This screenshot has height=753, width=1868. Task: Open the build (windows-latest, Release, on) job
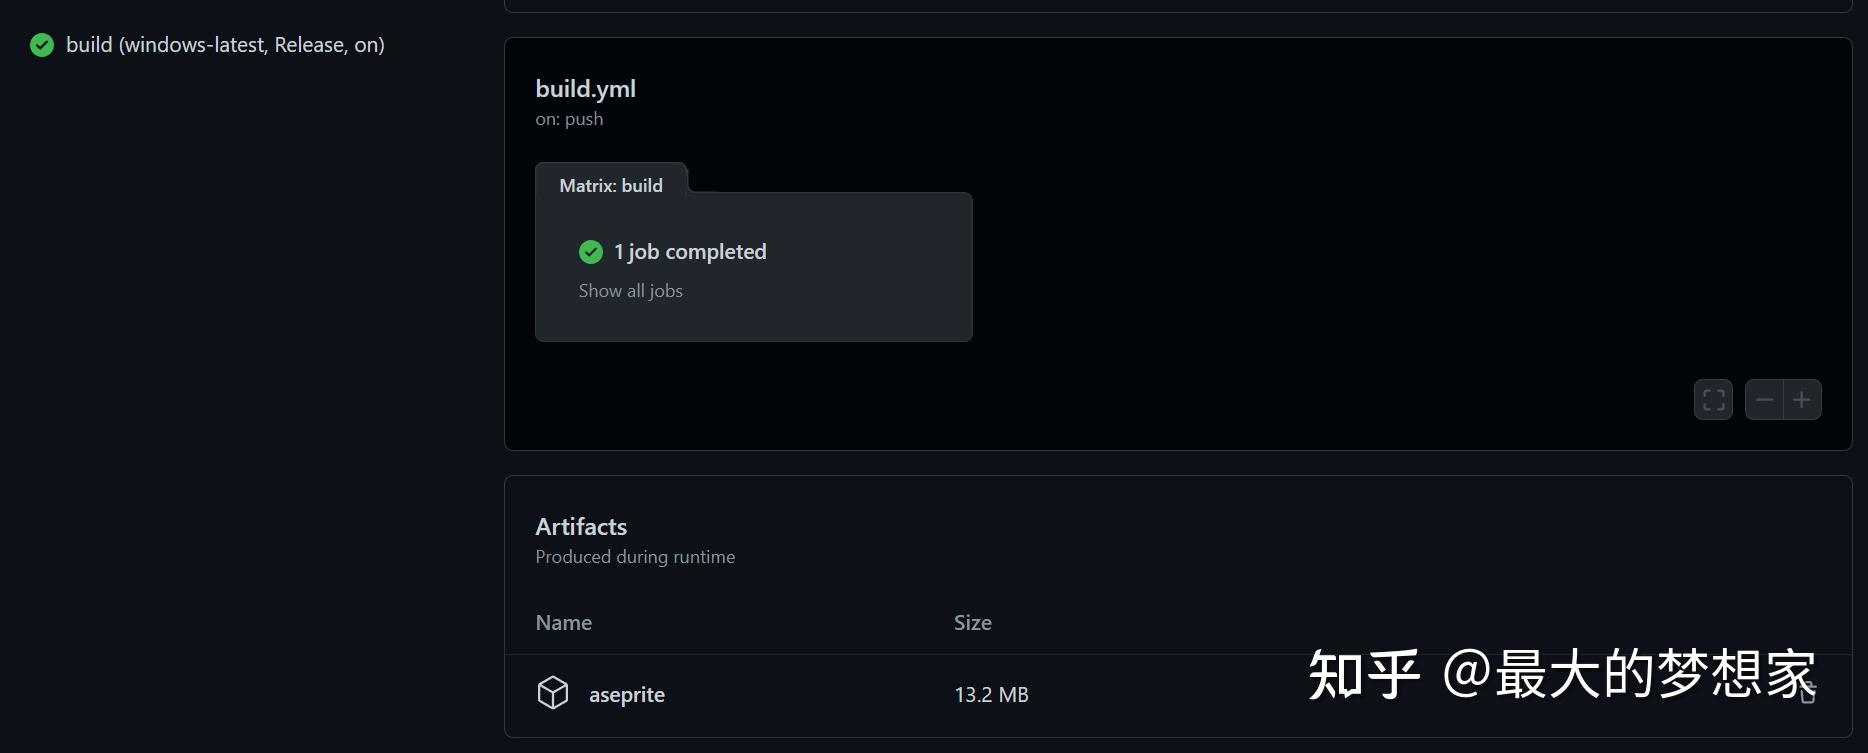(225, 45)
